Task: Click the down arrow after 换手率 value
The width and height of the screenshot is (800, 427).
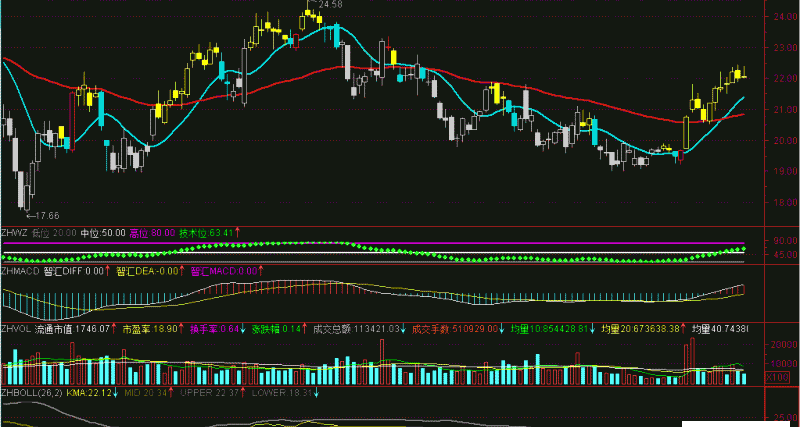Action: point(243,329)
